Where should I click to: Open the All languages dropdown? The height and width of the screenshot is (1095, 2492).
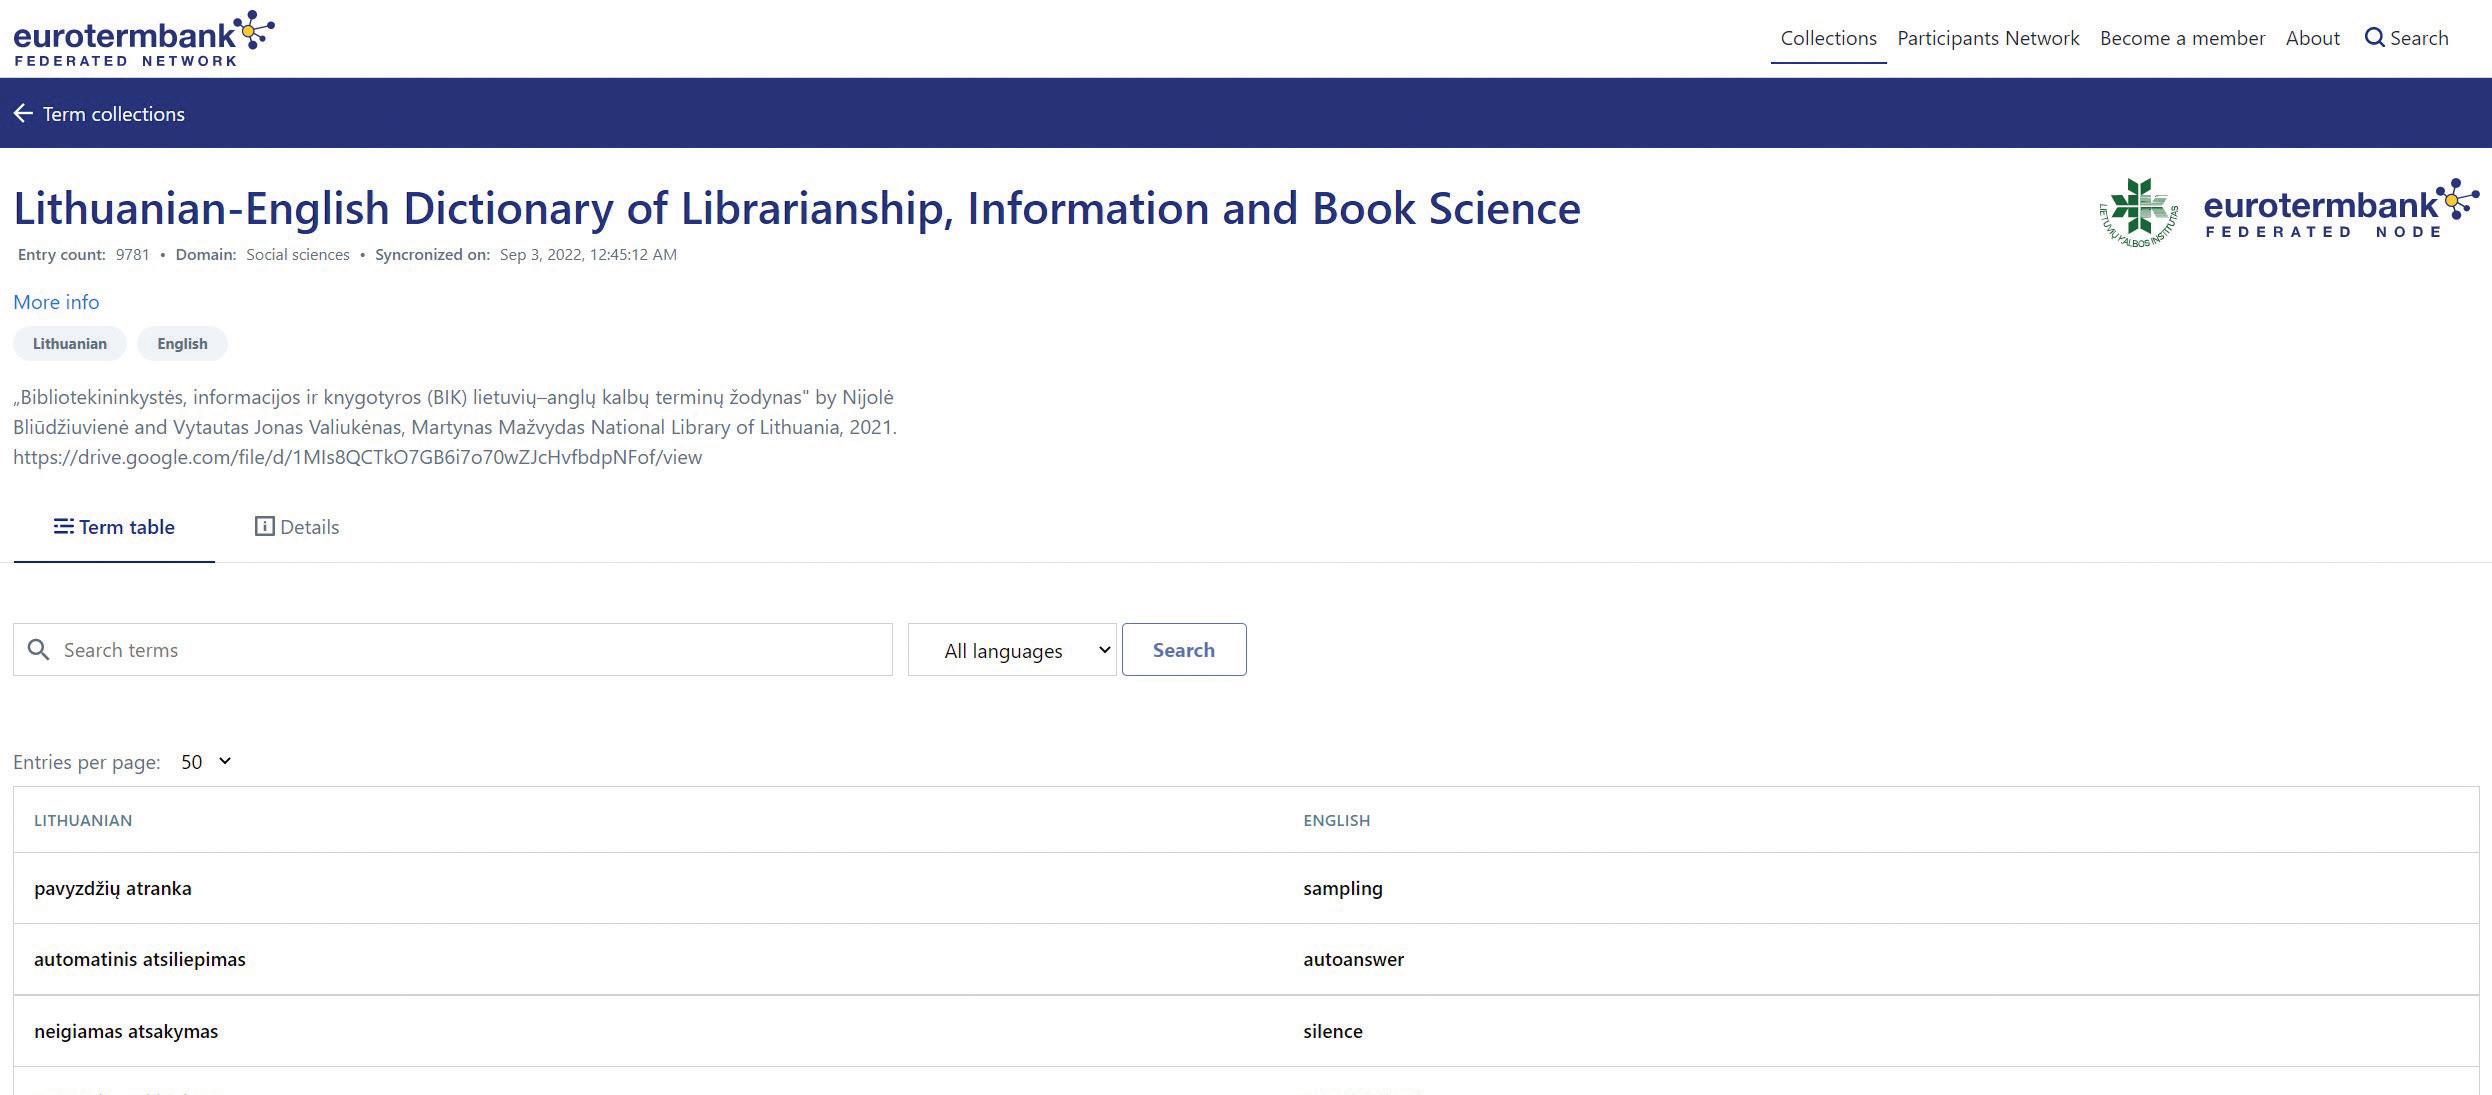click(x=1012, y=650)
